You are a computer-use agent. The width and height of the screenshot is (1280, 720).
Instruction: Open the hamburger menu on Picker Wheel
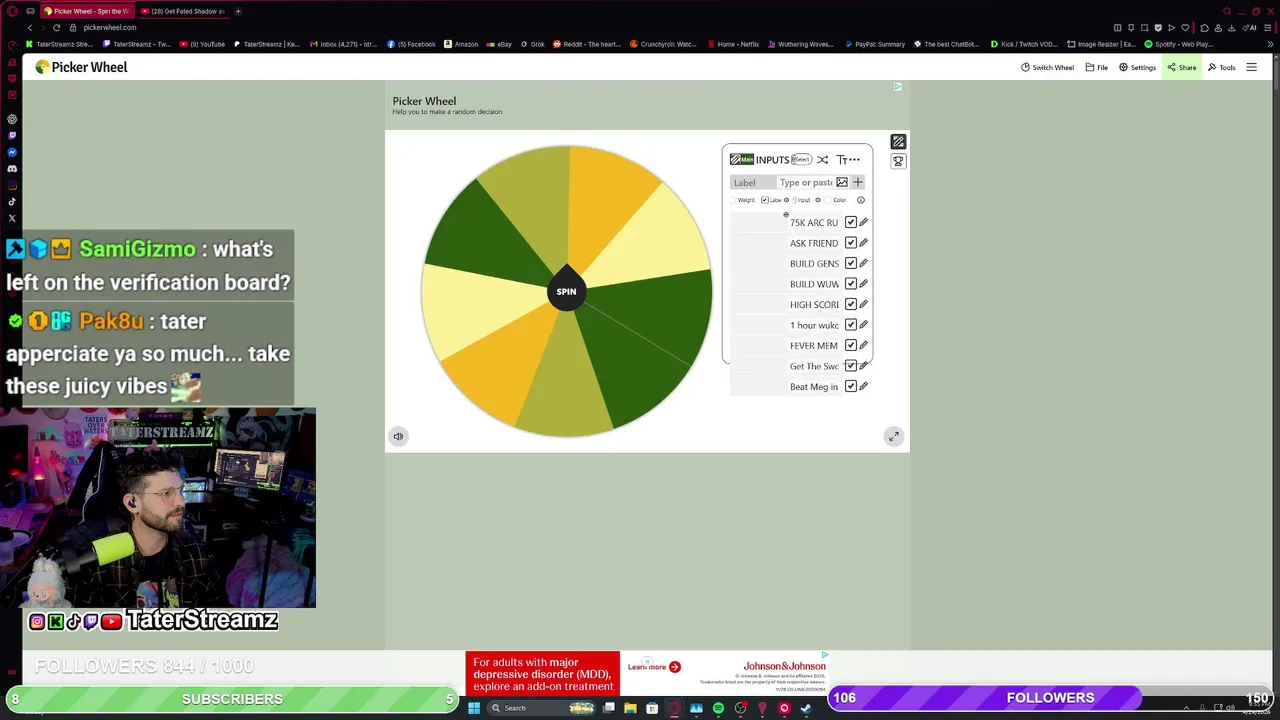click(1251, 67)
